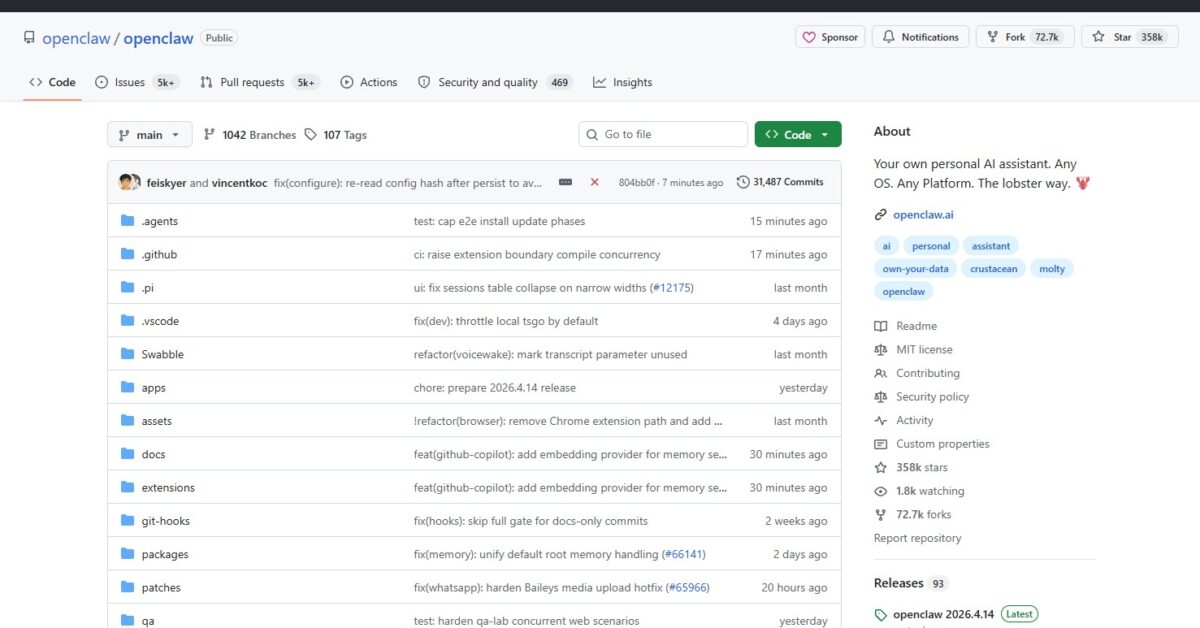Click the Security policy scale icon
The width and height of the screenshot is (1200, 628).
pos(880,397)
